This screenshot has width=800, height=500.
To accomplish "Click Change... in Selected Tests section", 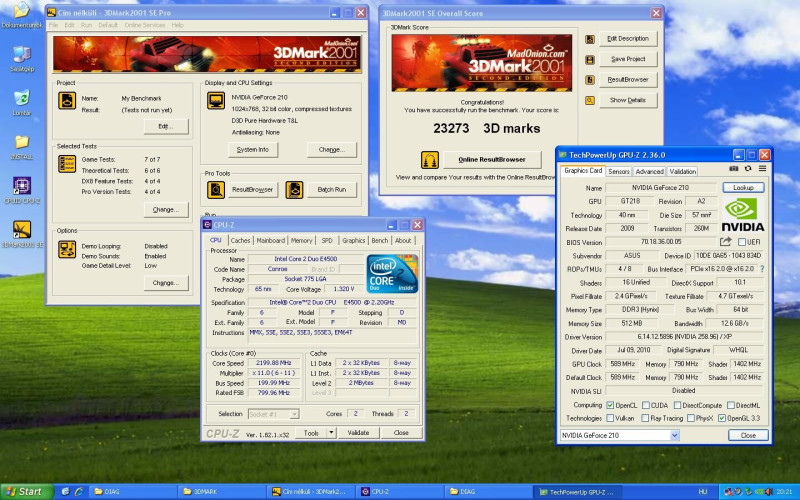I will [x=166, y=210].
